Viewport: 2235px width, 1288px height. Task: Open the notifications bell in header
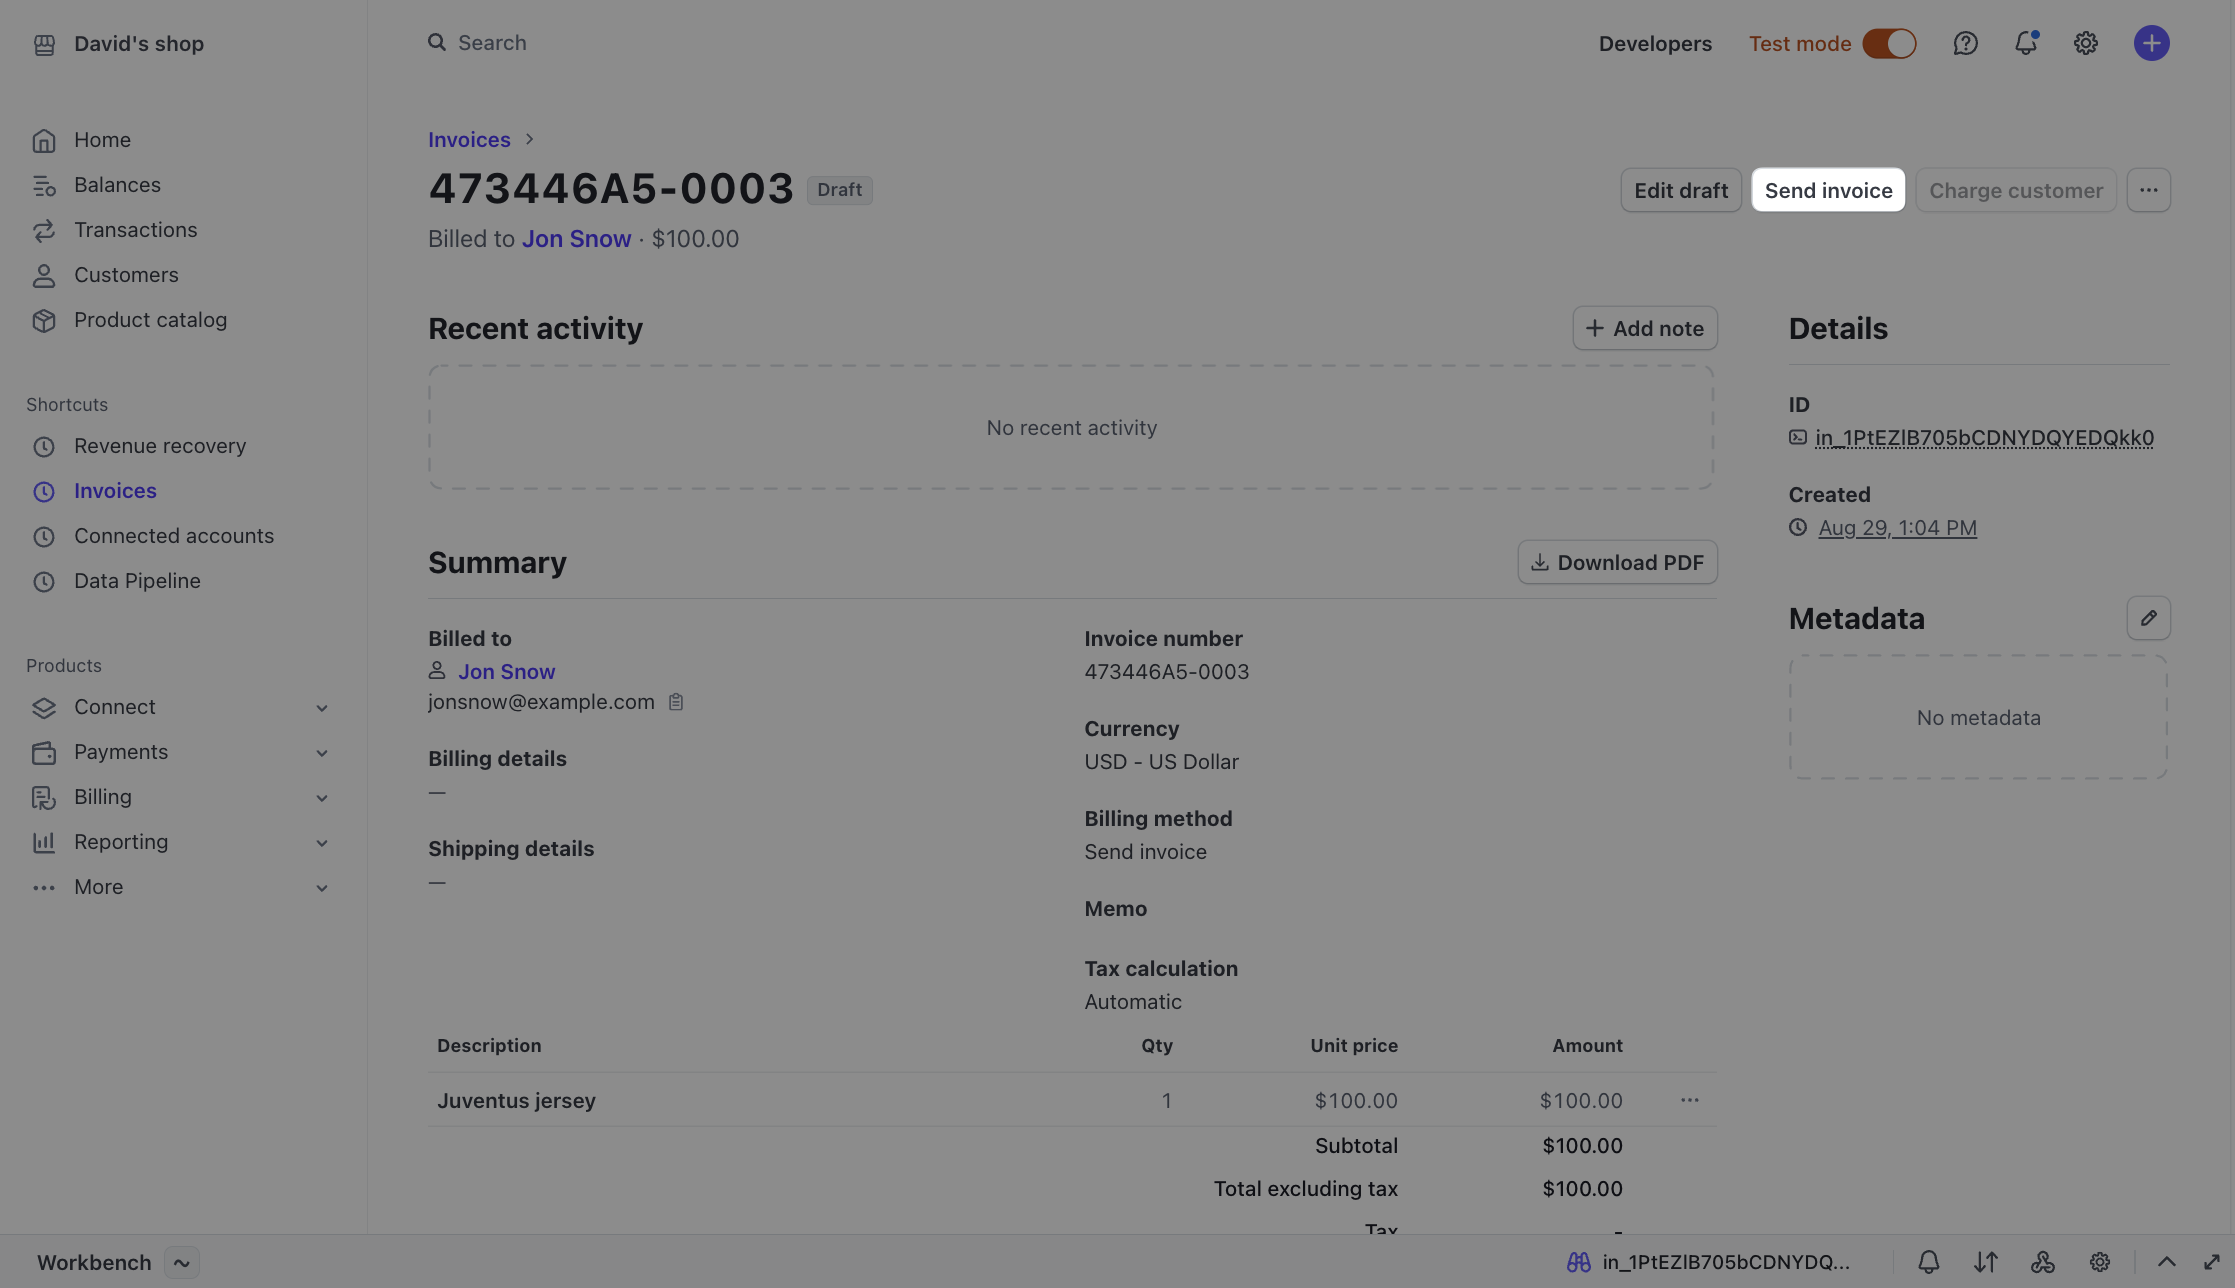(2025, 43)
